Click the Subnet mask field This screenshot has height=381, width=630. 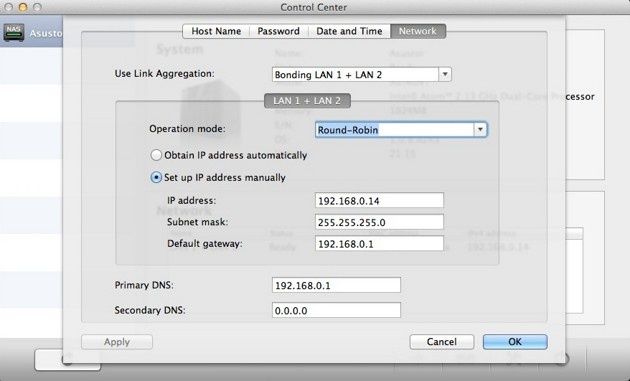pos(379,222)
